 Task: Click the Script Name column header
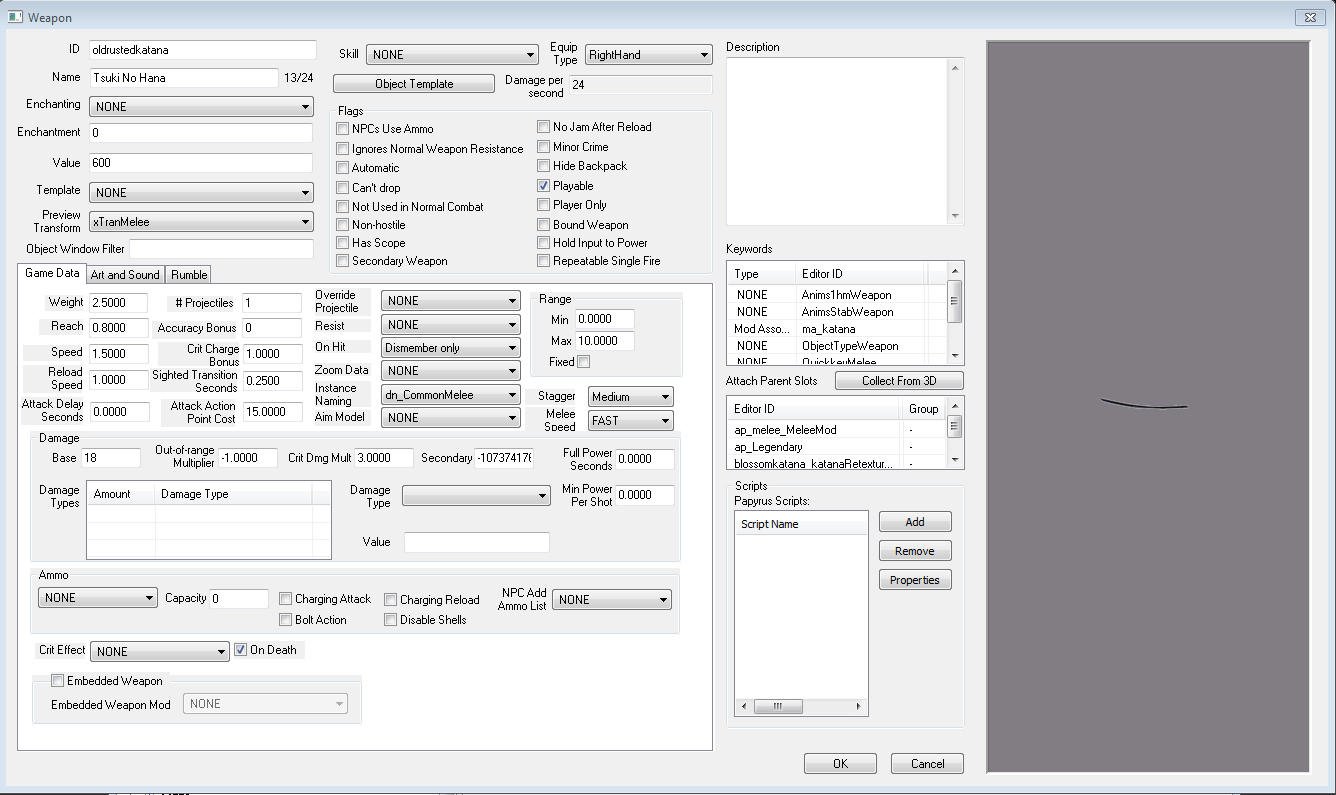801,524
